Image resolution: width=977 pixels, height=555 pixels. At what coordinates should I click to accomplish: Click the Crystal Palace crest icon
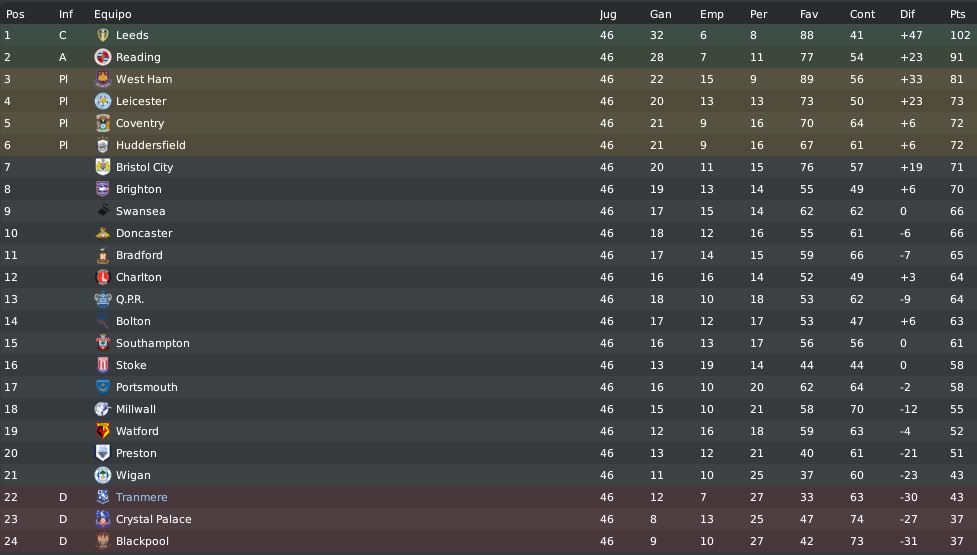(103, 519)
